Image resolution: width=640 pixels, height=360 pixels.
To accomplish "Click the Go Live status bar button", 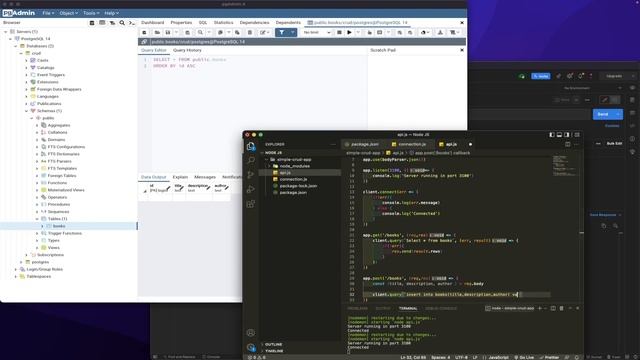I will coord(524,357).
